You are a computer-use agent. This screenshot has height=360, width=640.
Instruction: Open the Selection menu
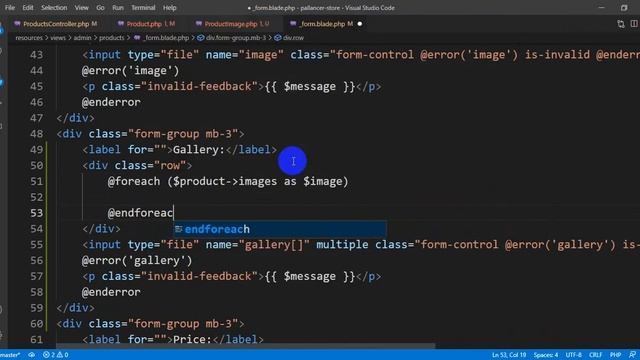pos(54,8)
